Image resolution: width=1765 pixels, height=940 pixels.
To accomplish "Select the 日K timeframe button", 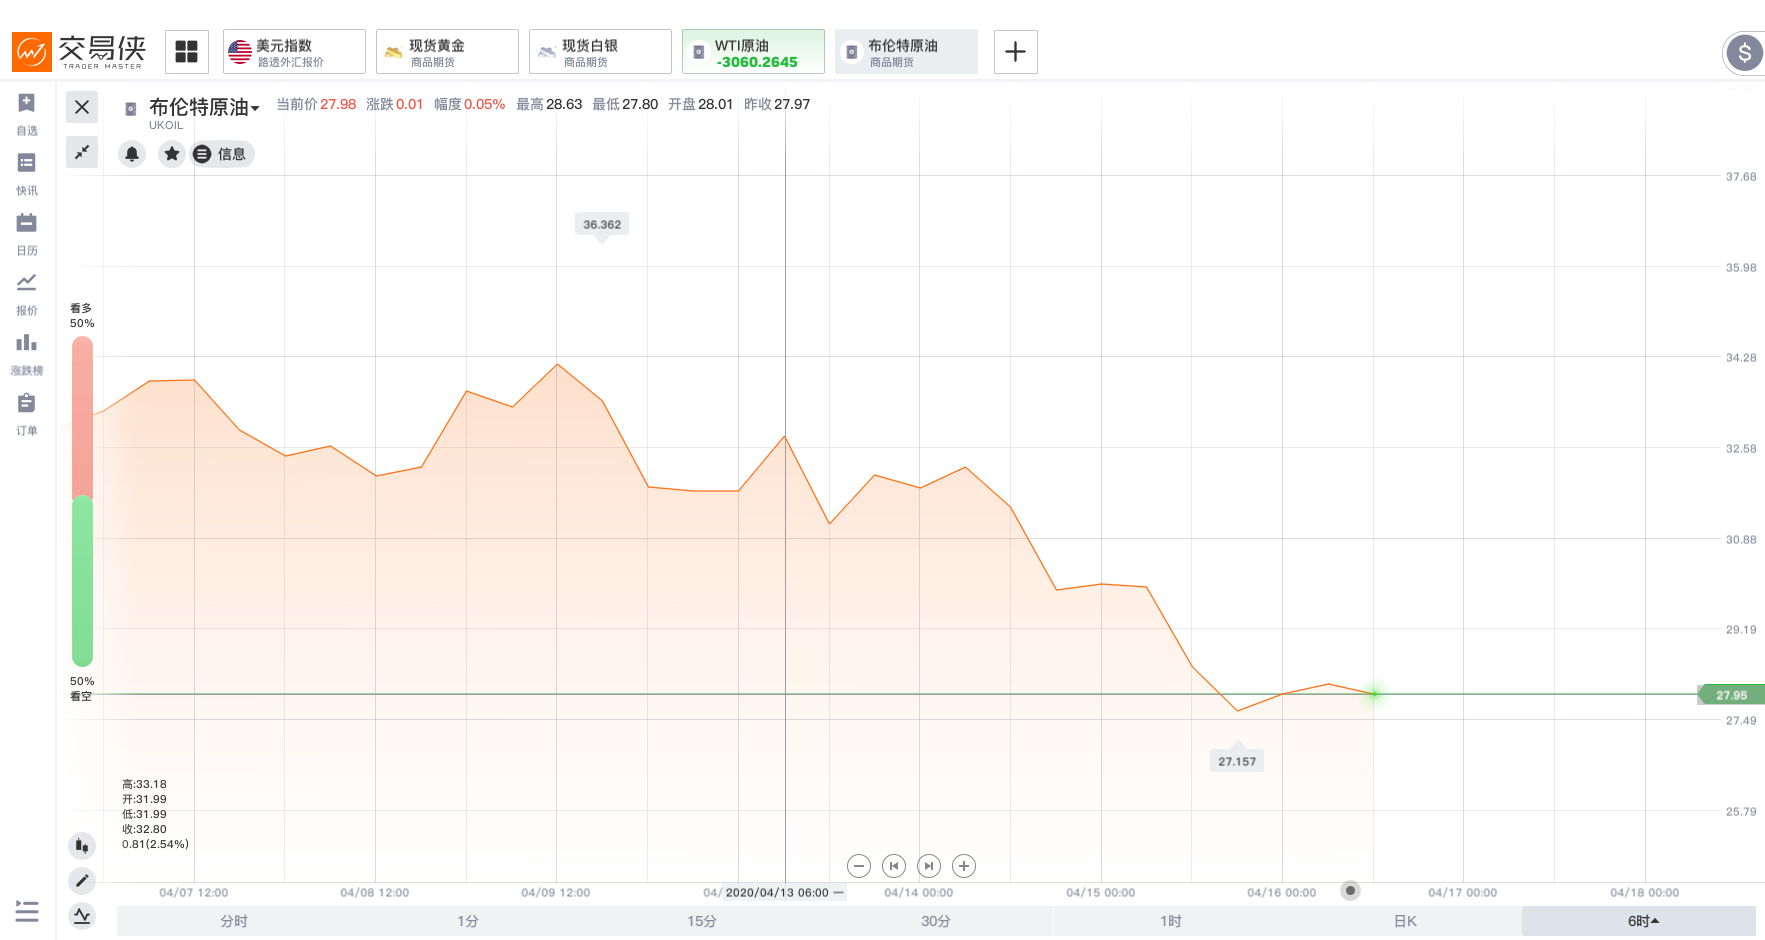I will pos(1405,921).
